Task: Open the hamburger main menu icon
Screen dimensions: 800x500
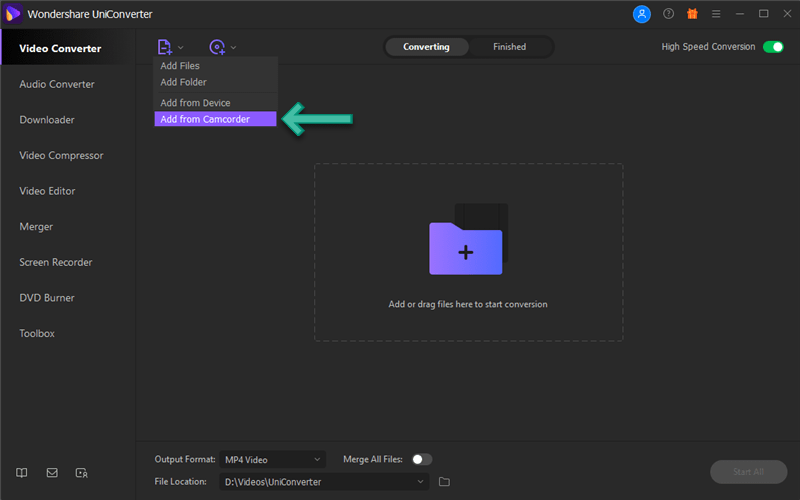Action: click(716, 14)
